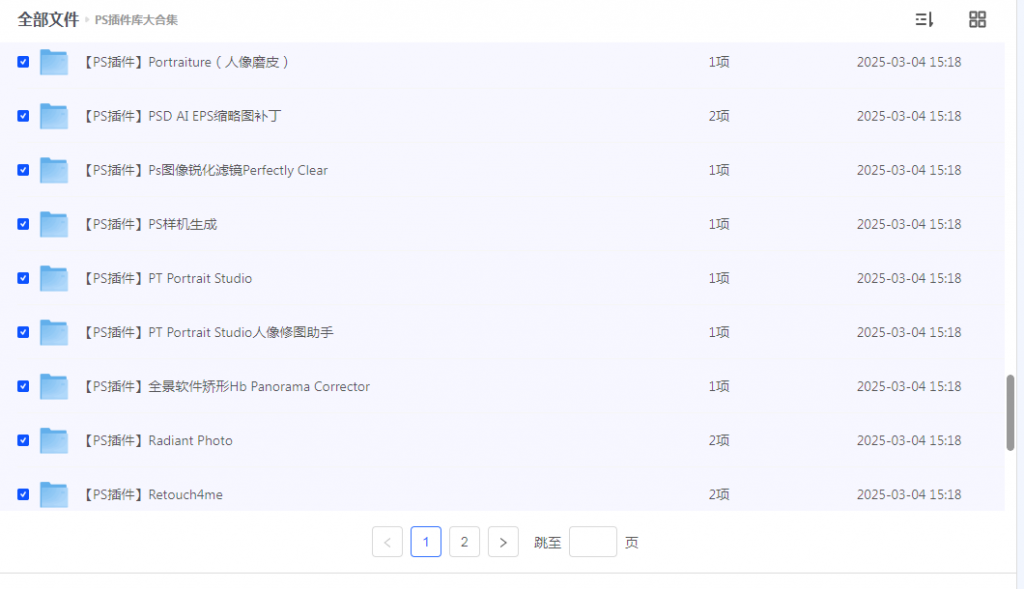Image resolution: width=1024 pixels, height=589 pixels.
Task: Click the 跳至 page number input
Action: pos(593,542)
